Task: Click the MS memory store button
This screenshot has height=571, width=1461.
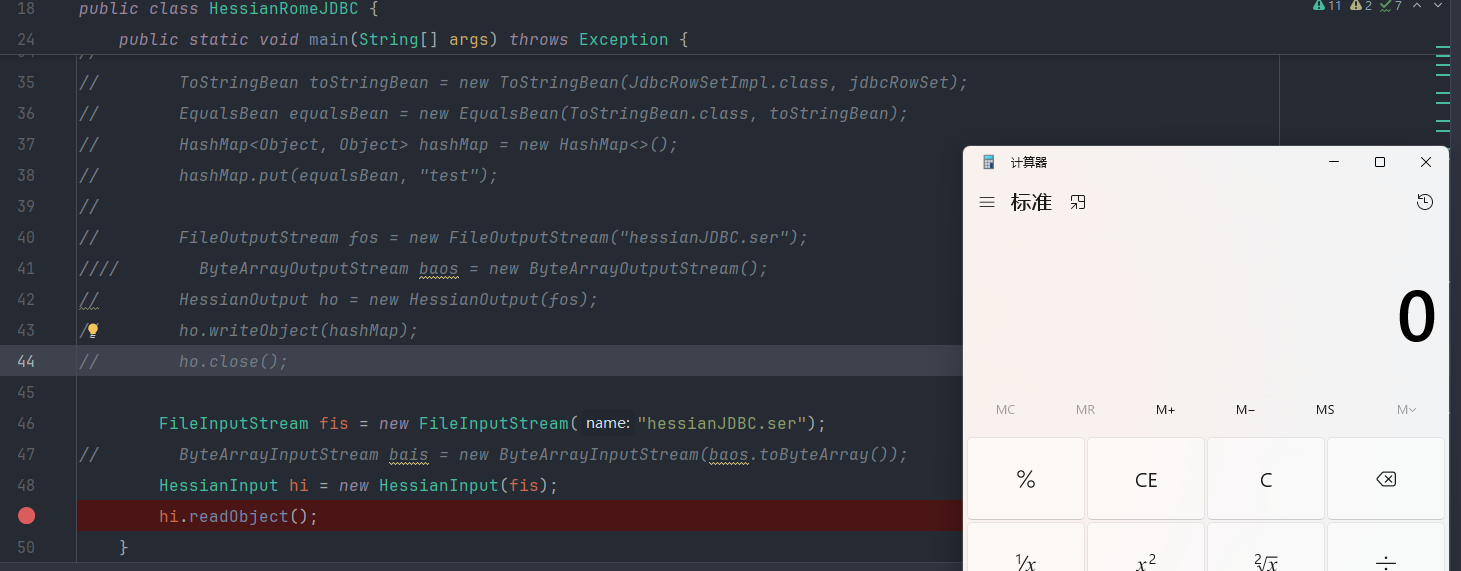Action: click(x=1325, y=410)
